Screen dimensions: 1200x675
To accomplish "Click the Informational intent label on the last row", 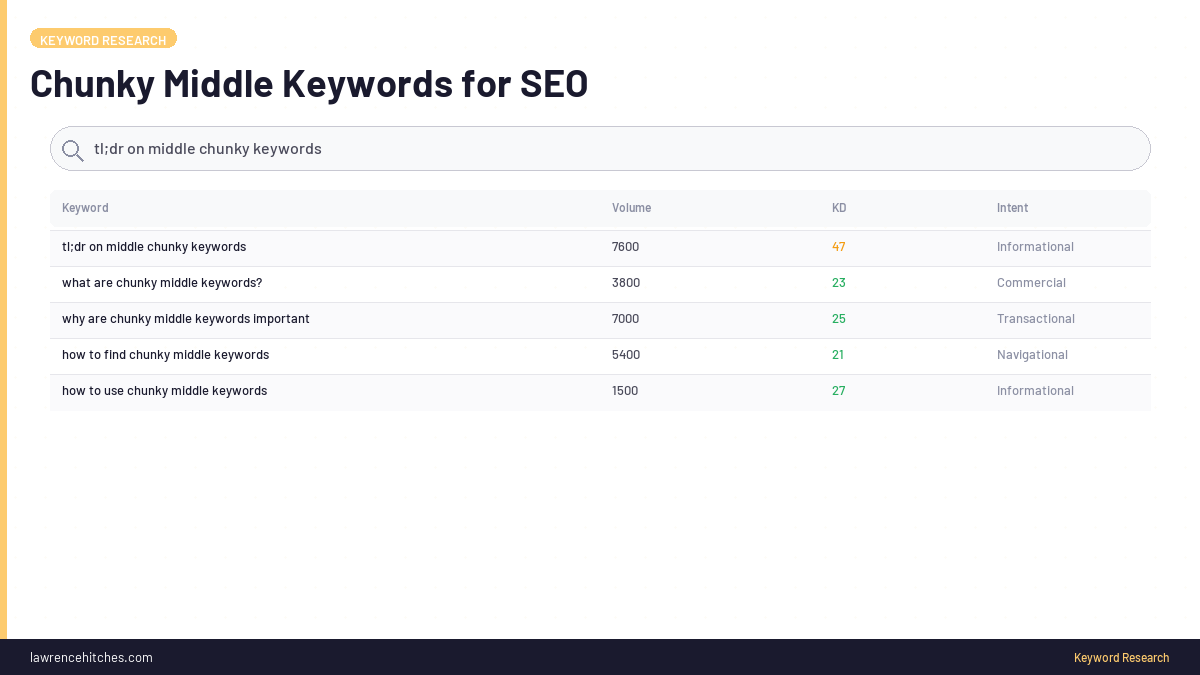I will [1035, 390].
